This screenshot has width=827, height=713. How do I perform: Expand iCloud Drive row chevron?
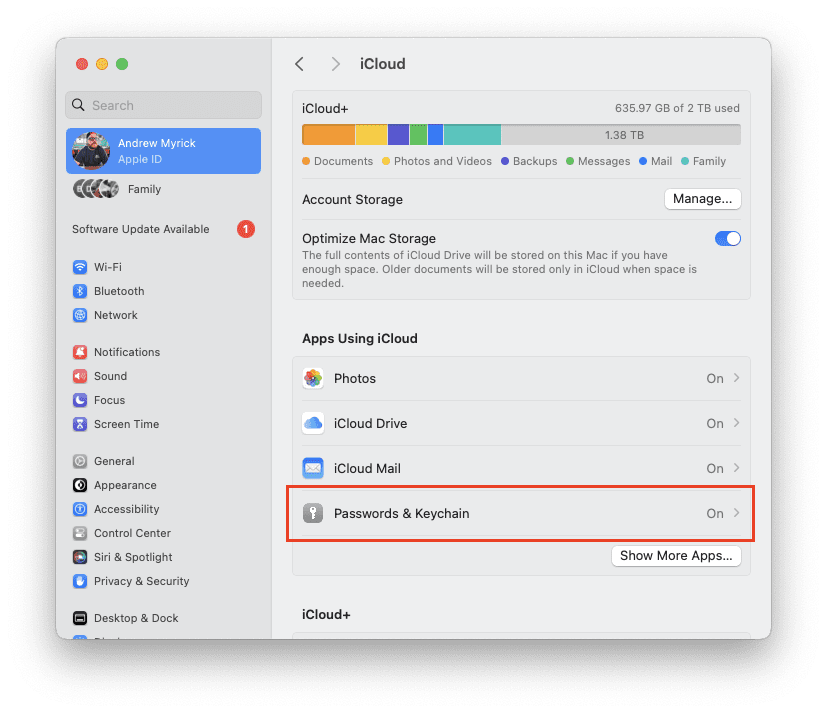pos(737,423)
